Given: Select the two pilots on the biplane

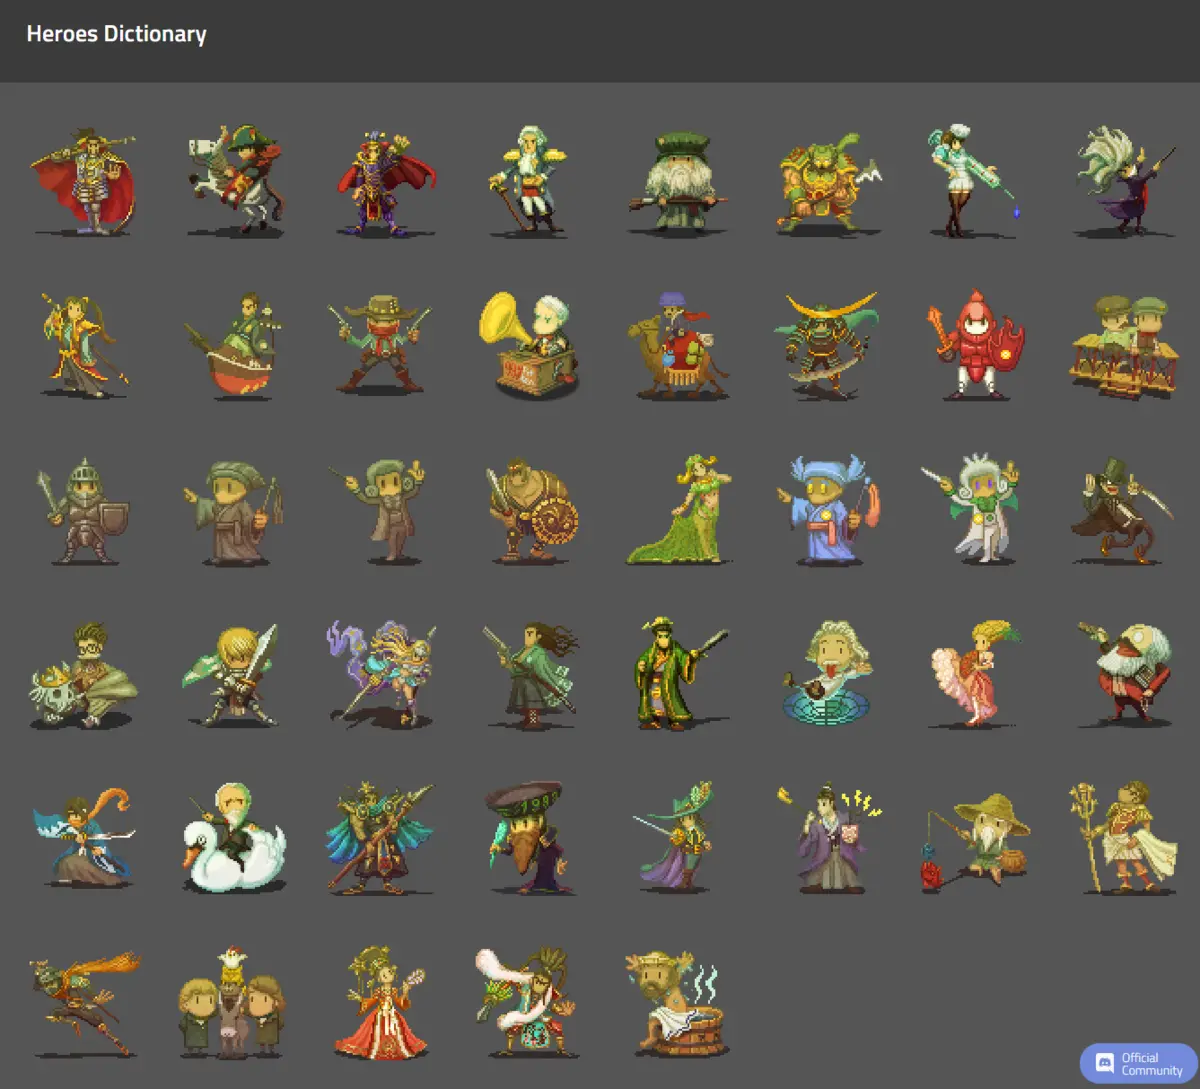Looking at the screenshot, I should 1124,345.
